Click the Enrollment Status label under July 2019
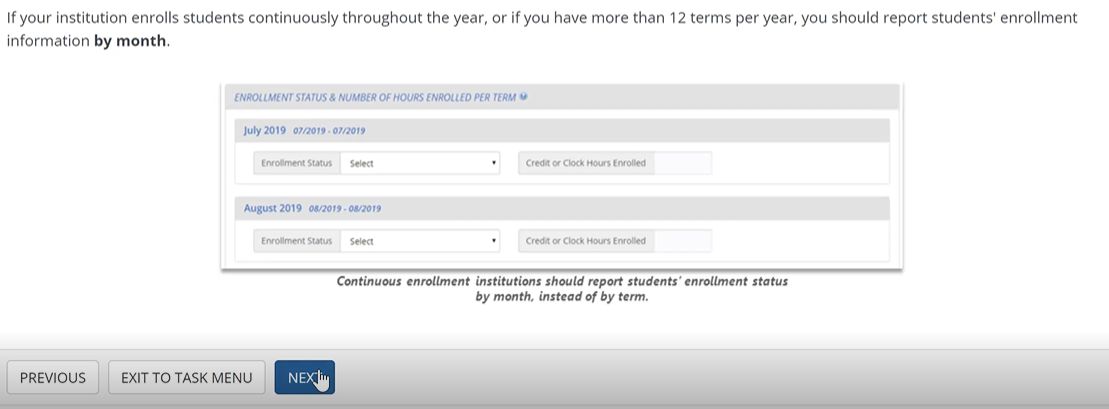1109x409 pixels. pyautogui.click(x=296, y=163)
